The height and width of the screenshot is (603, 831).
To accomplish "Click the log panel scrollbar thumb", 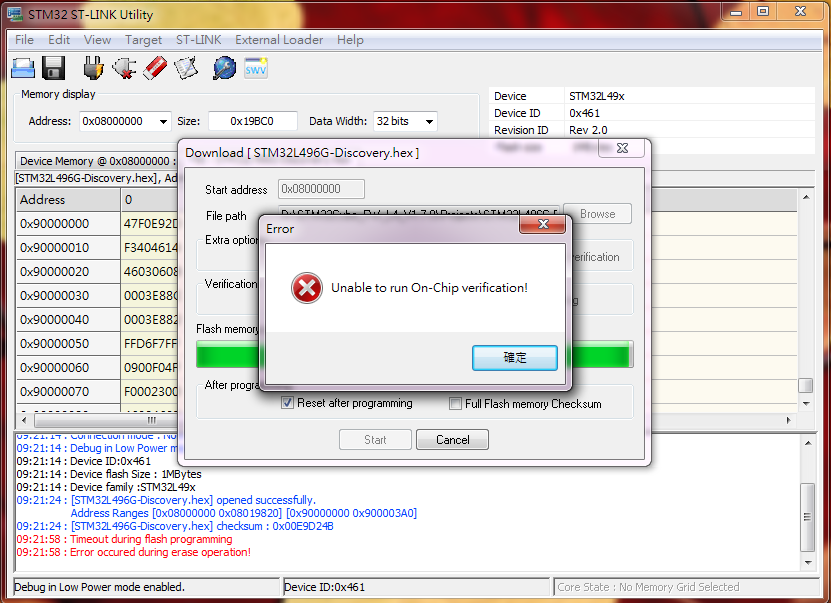I will coord(808,517).
